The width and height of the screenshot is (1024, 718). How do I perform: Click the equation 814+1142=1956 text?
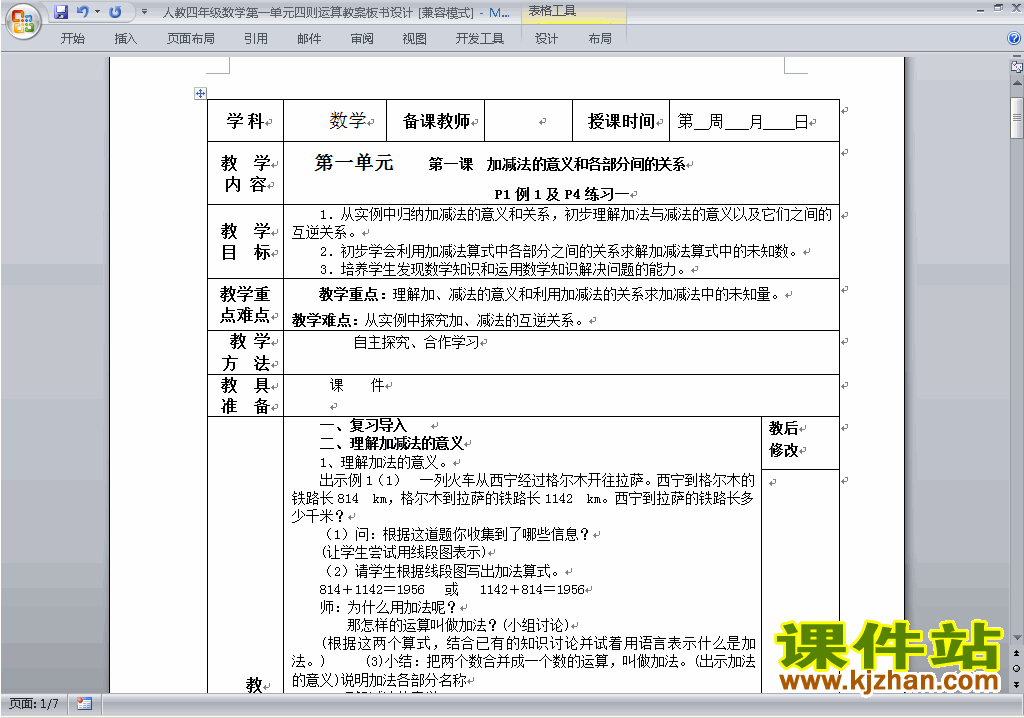372,589
